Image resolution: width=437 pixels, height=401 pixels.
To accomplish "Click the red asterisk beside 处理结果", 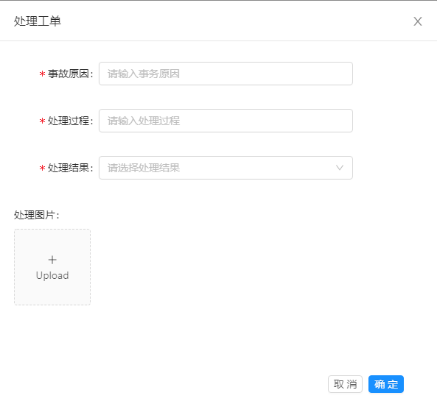I will point(42,168).
